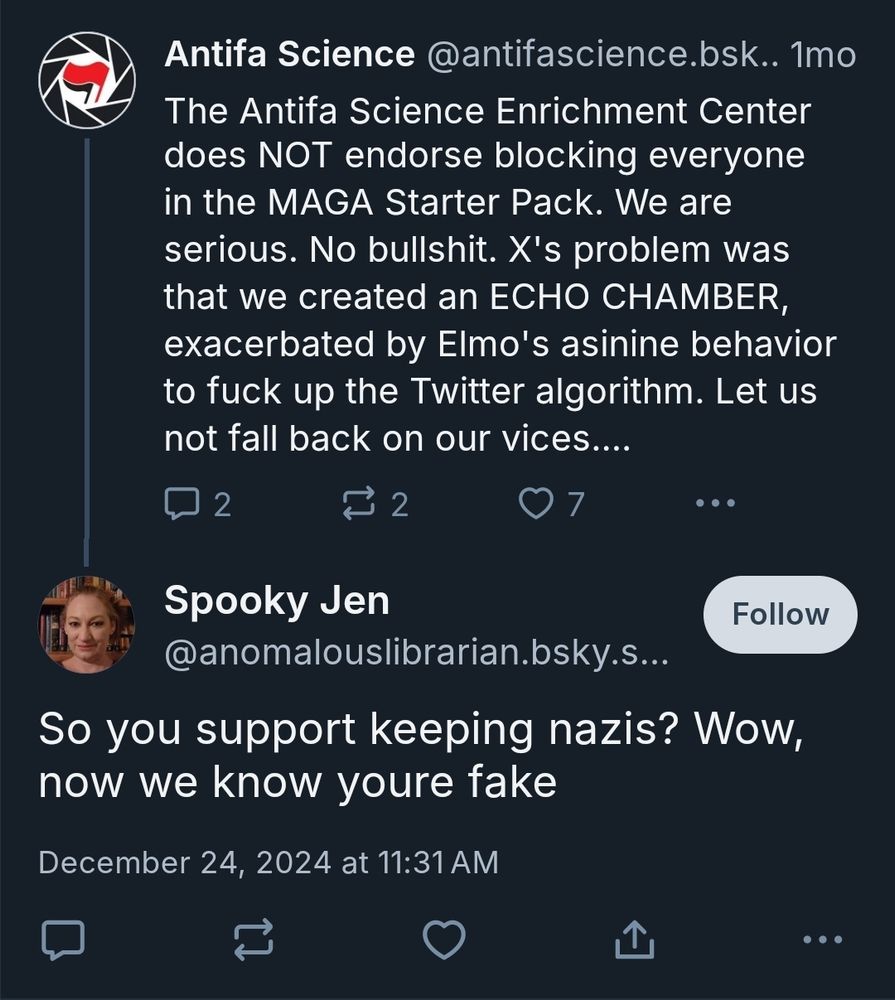Like Spooky Jen's post
The height and width of the screenshot is (1000, 895).
click(443, 938)
